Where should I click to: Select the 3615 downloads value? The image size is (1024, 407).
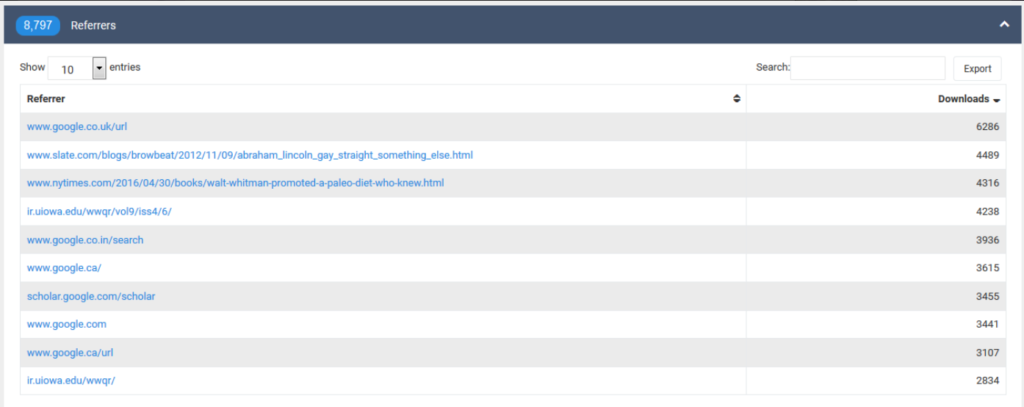pos(987,268)
